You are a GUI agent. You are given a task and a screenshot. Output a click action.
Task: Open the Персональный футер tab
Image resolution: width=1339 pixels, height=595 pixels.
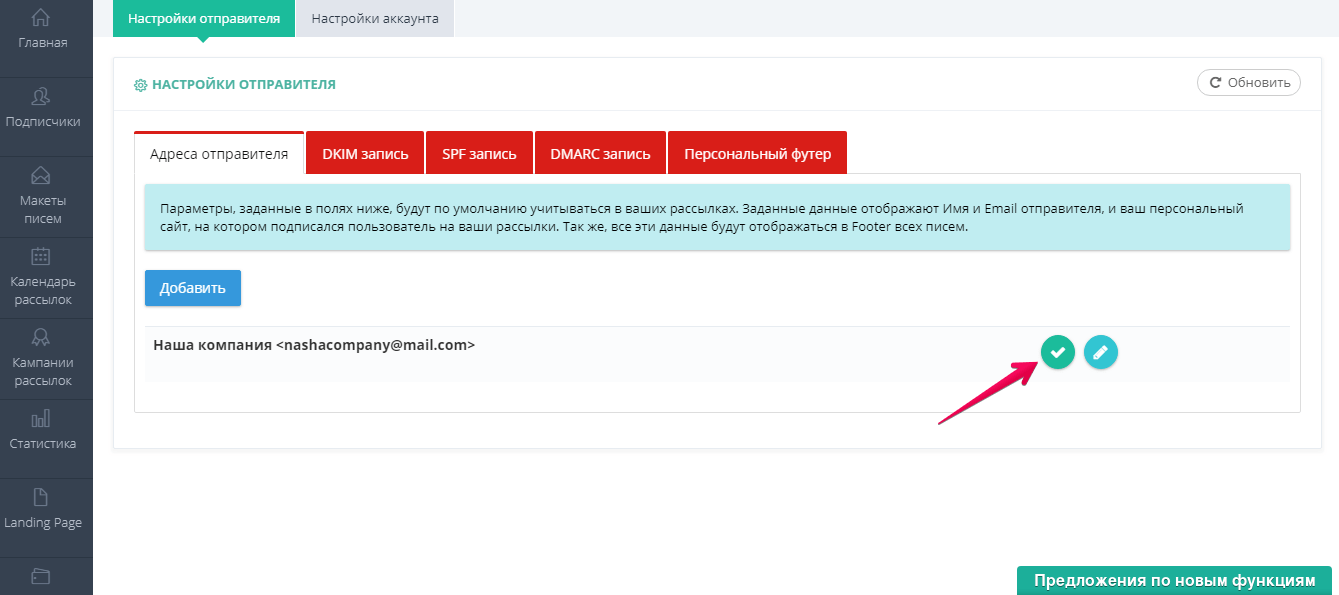tap(757, 153)
